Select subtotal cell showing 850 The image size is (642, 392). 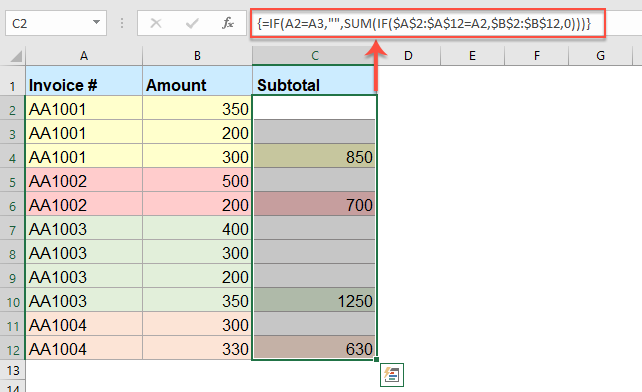click(314, 156)
